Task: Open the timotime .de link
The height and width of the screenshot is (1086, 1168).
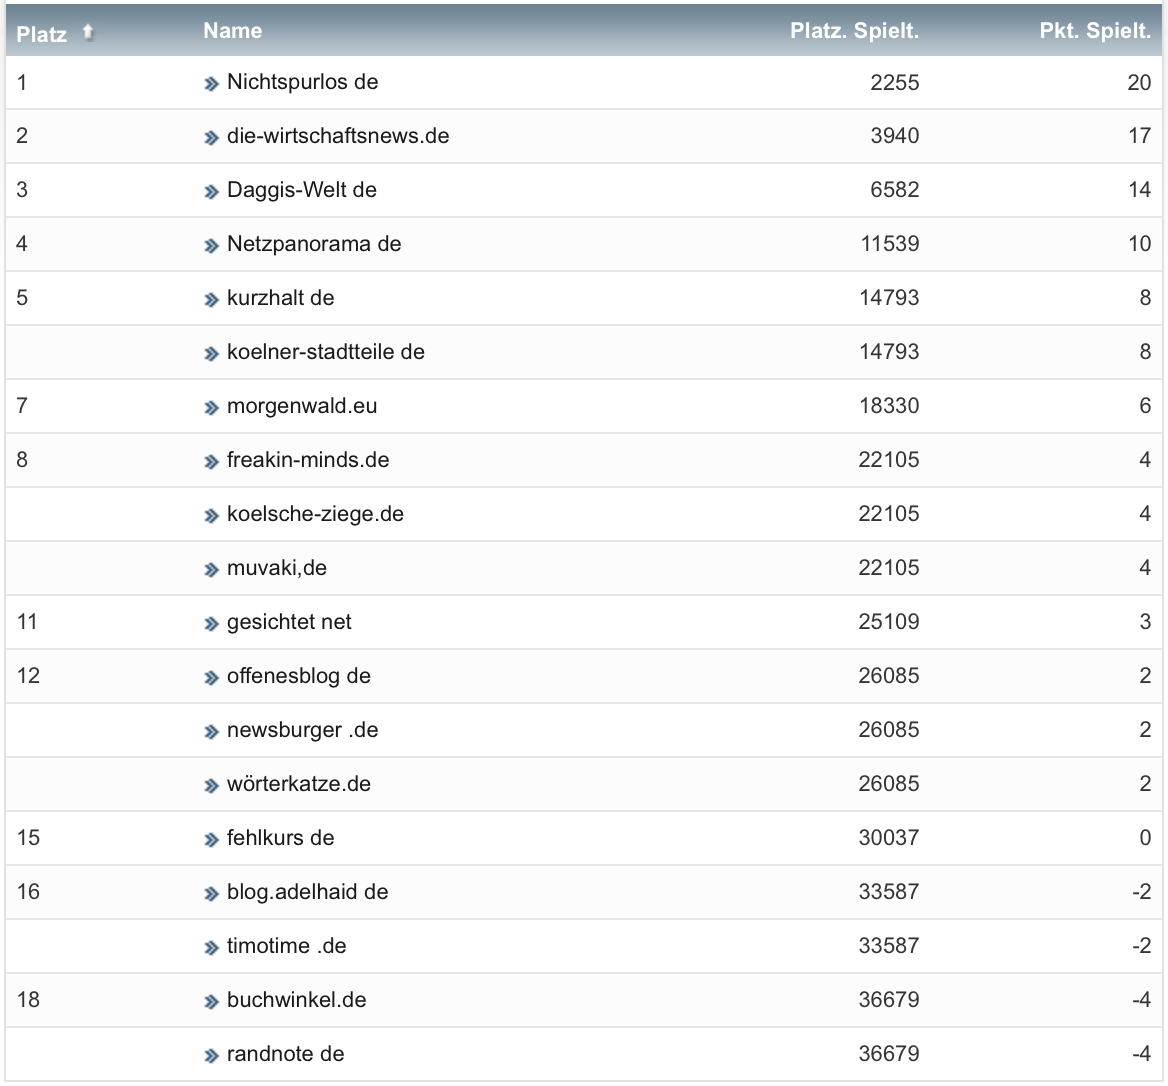Action: point(287,946)
